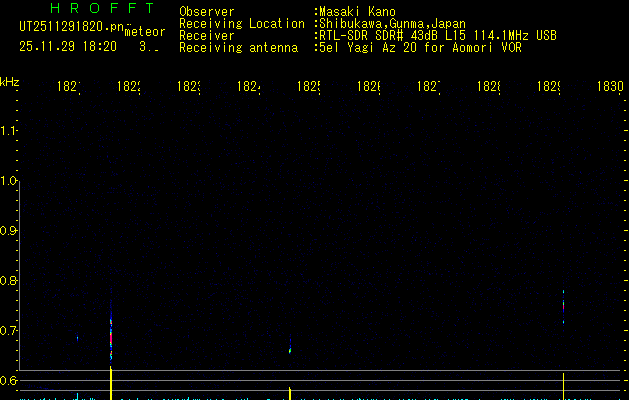Screen dimensions: 629x400
Task: Click the 0.6 frequency axis label
Action: [8, 380]
